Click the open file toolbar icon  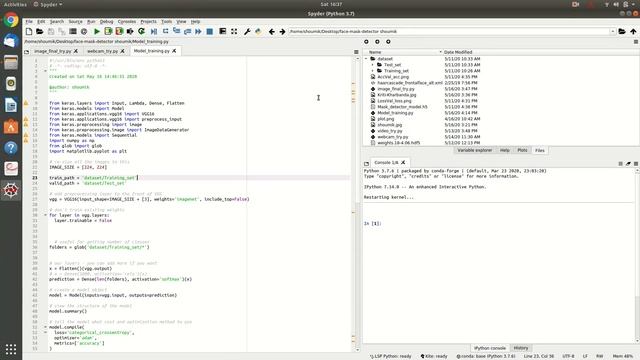(x=40, y=31)
